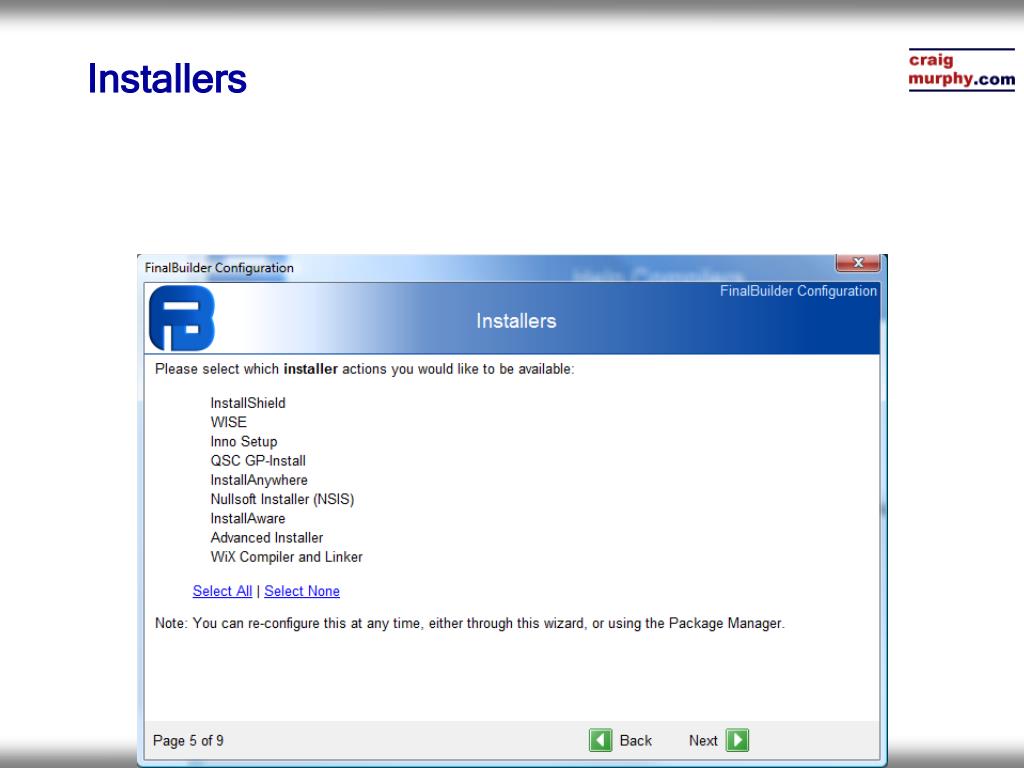Click the green Back arrow icon
Image resolution: width=1024 pixels, height=768 pixels.
tap(600, 740)
